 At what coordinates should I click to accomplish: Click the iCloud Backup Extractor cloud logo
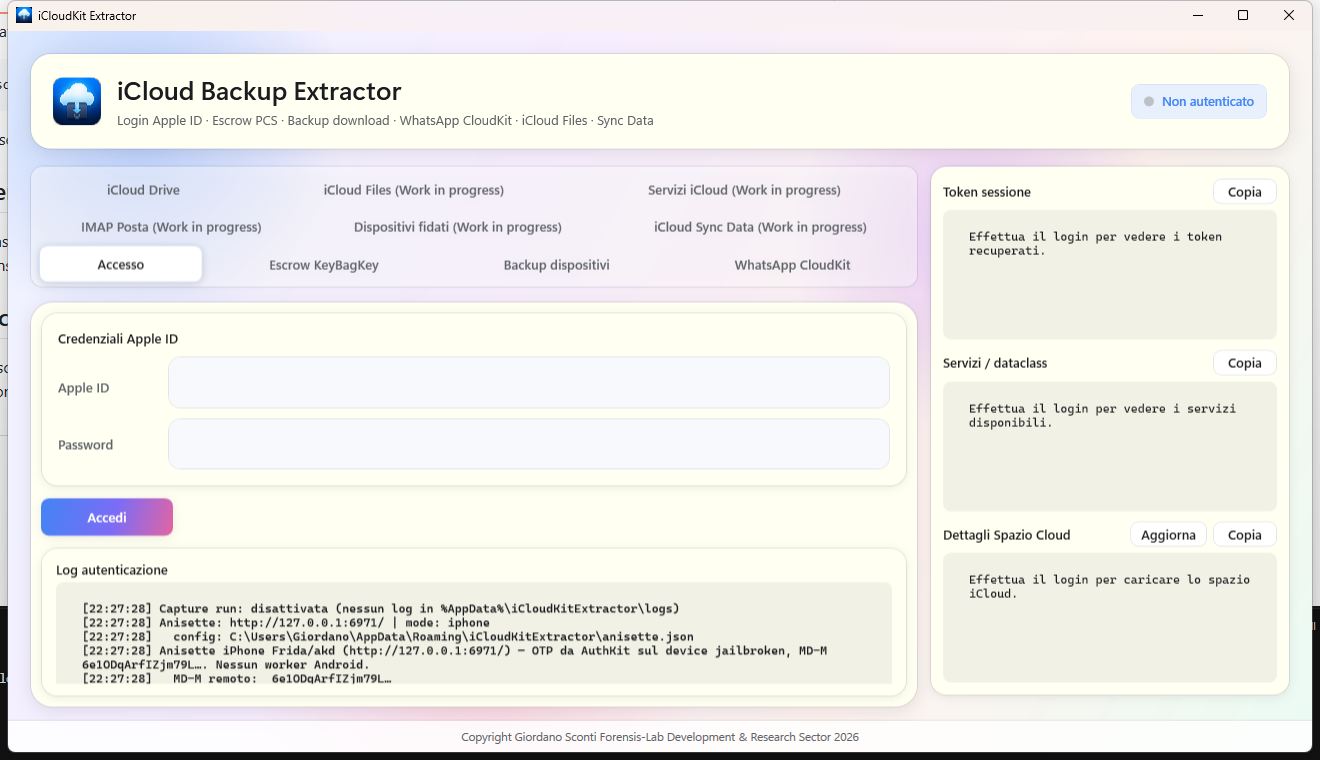pyautogui.click(x=77, y=101)
